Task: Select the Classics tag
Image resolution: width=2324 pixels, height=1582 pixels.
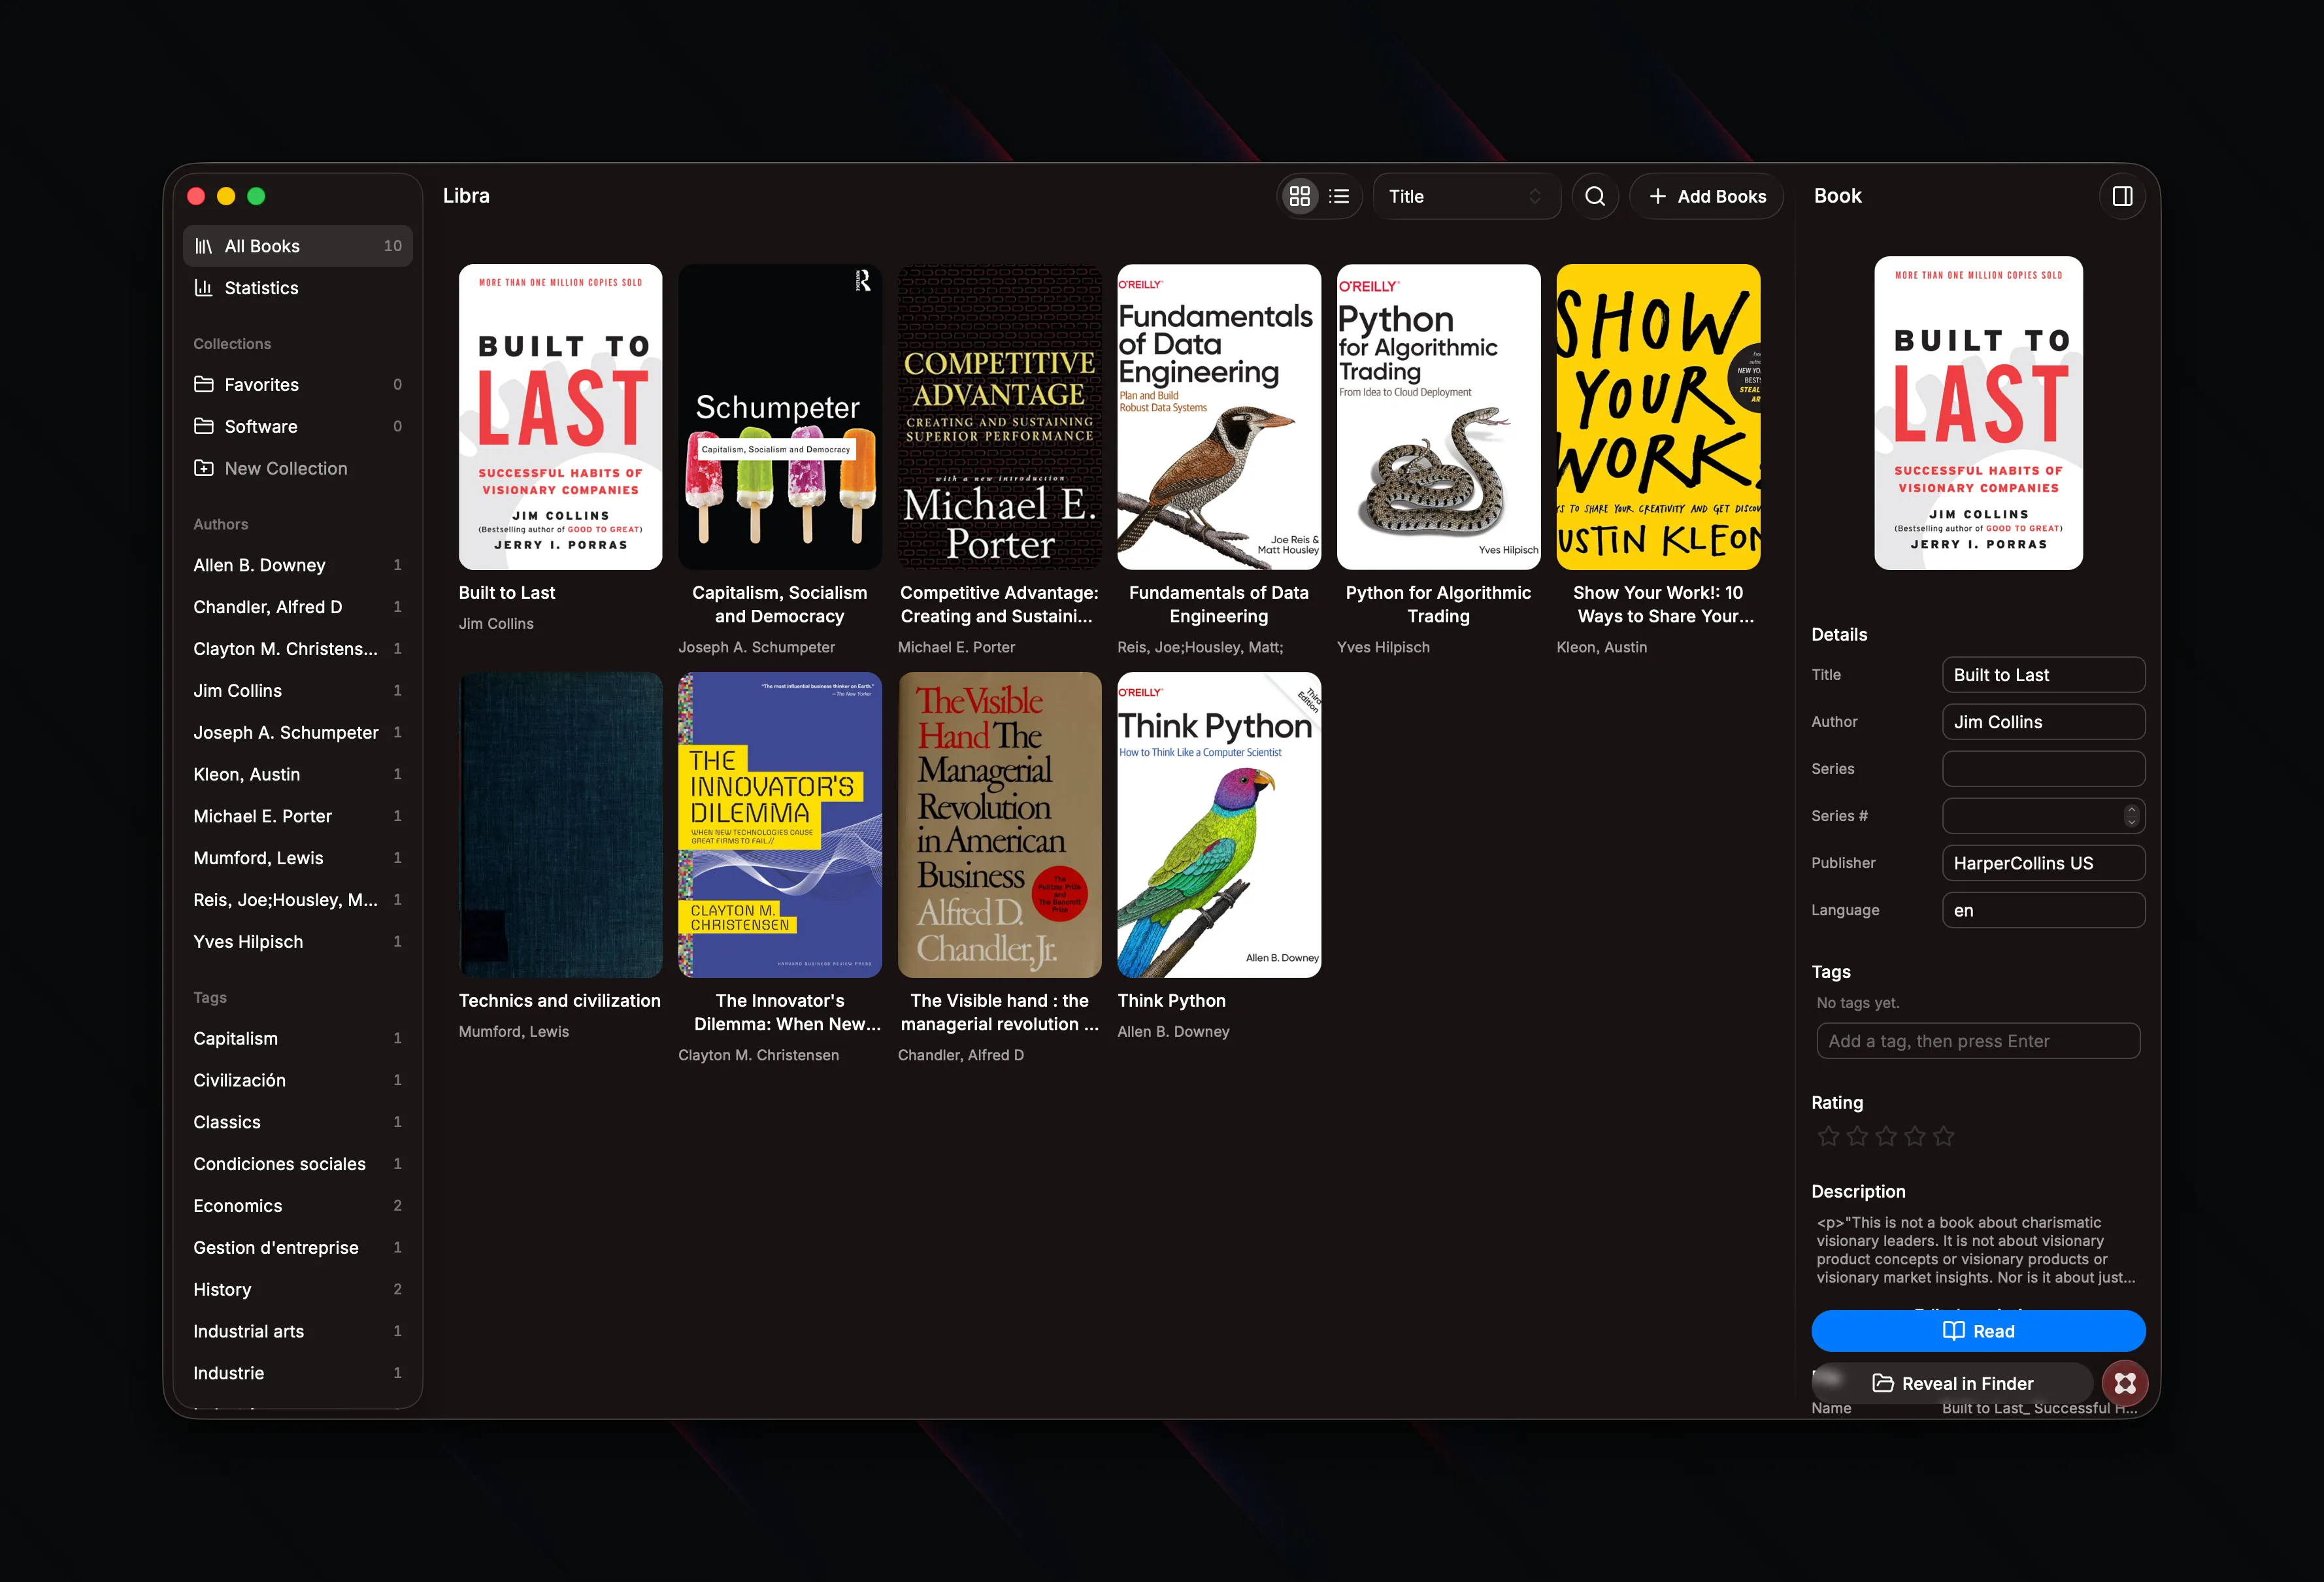Action: (298, 1123)
